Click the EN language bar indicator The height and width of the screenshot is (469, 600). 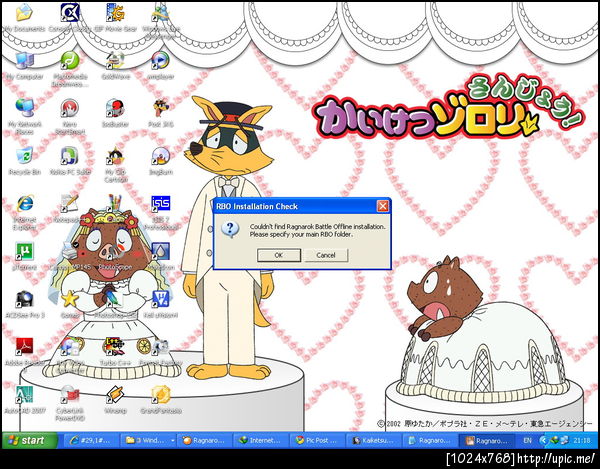(x=527, y=441)
